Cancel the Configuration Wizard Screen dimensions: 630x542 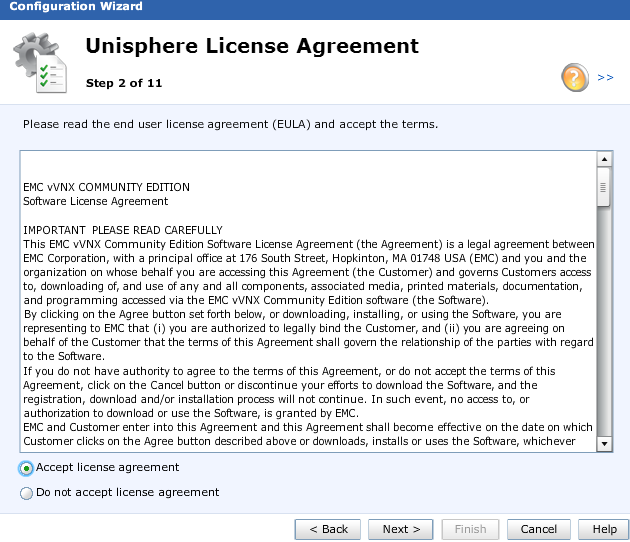(x=539, y=529)
